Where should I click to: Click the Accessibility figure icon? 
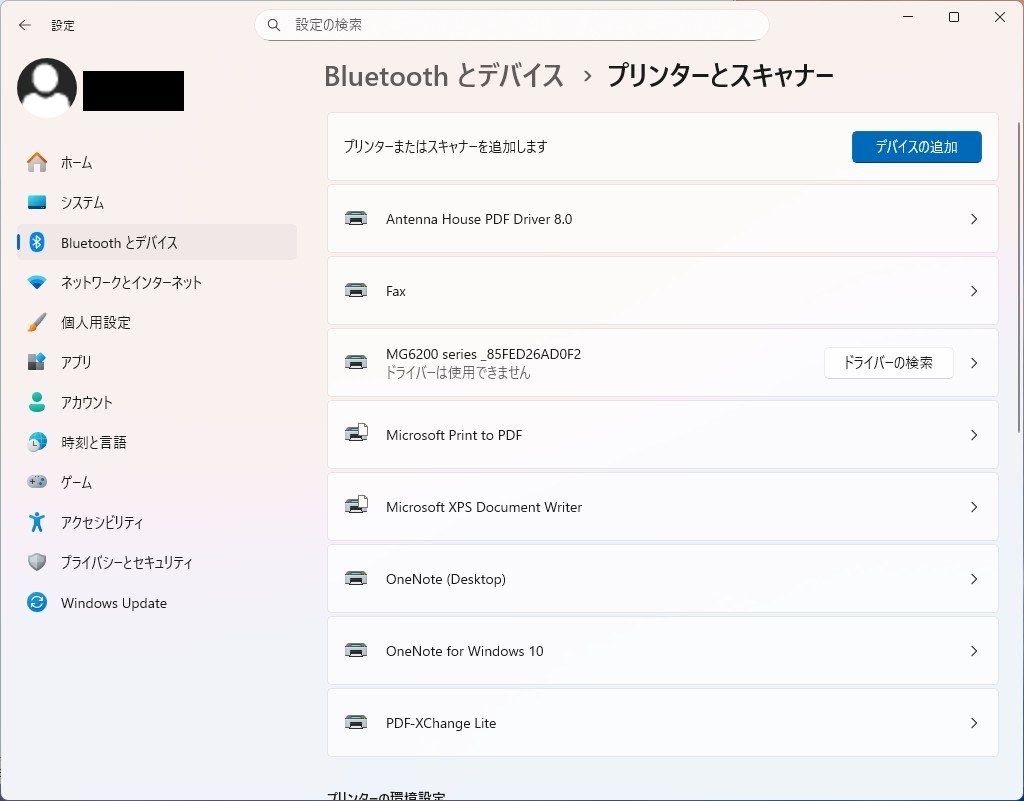point(37,522)
